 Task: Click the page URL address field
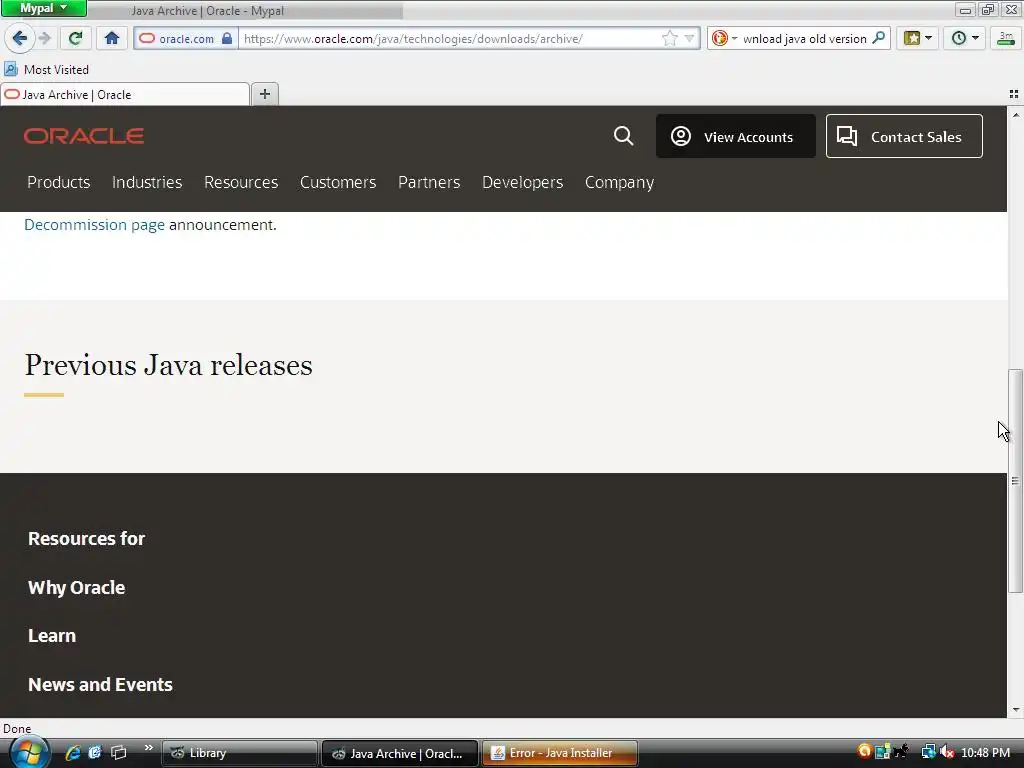451,39
